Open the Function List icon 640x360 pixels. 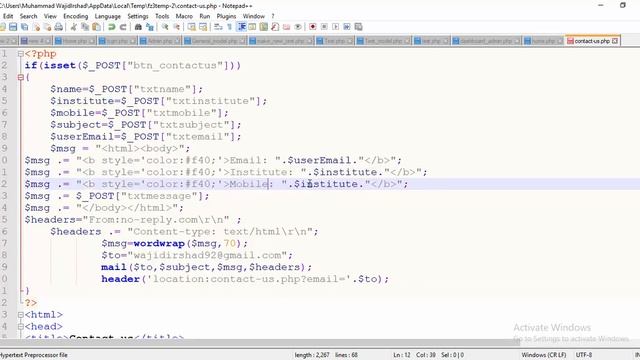[275, 27]
